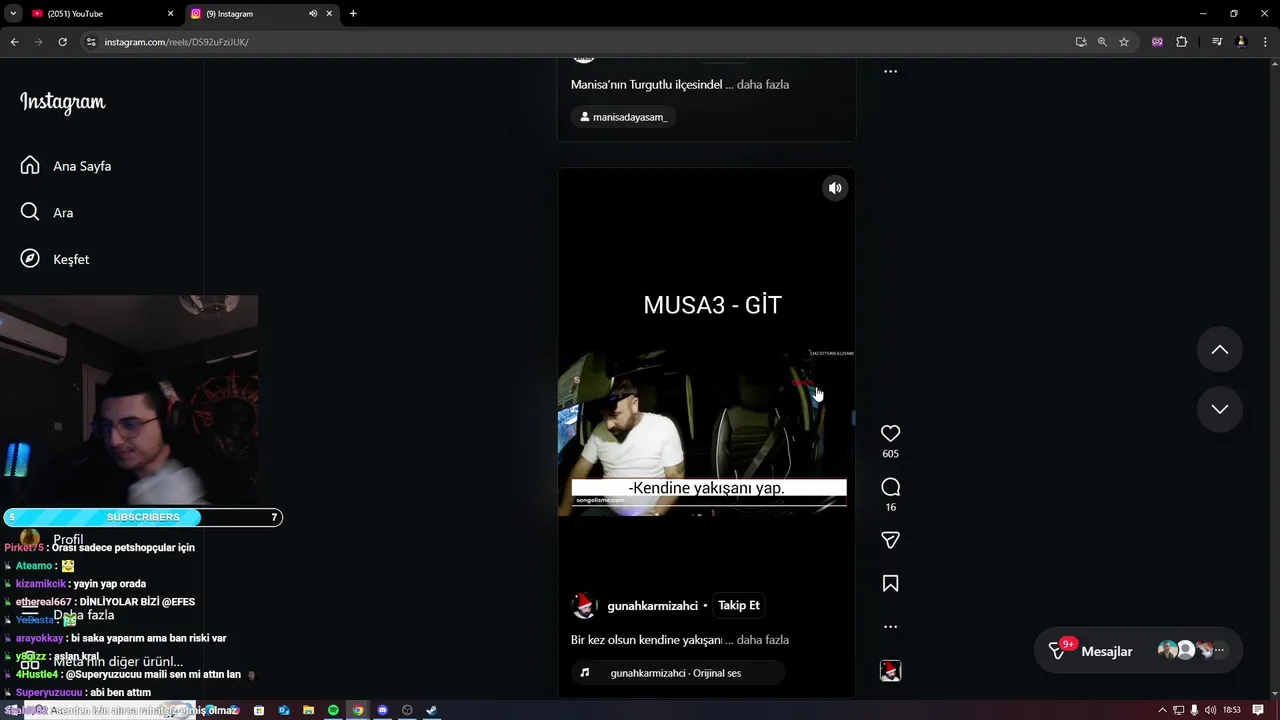This screenshot has height=720, width=1280.
Task: Open Spotify from taskbar
Action: click(333, 710)
